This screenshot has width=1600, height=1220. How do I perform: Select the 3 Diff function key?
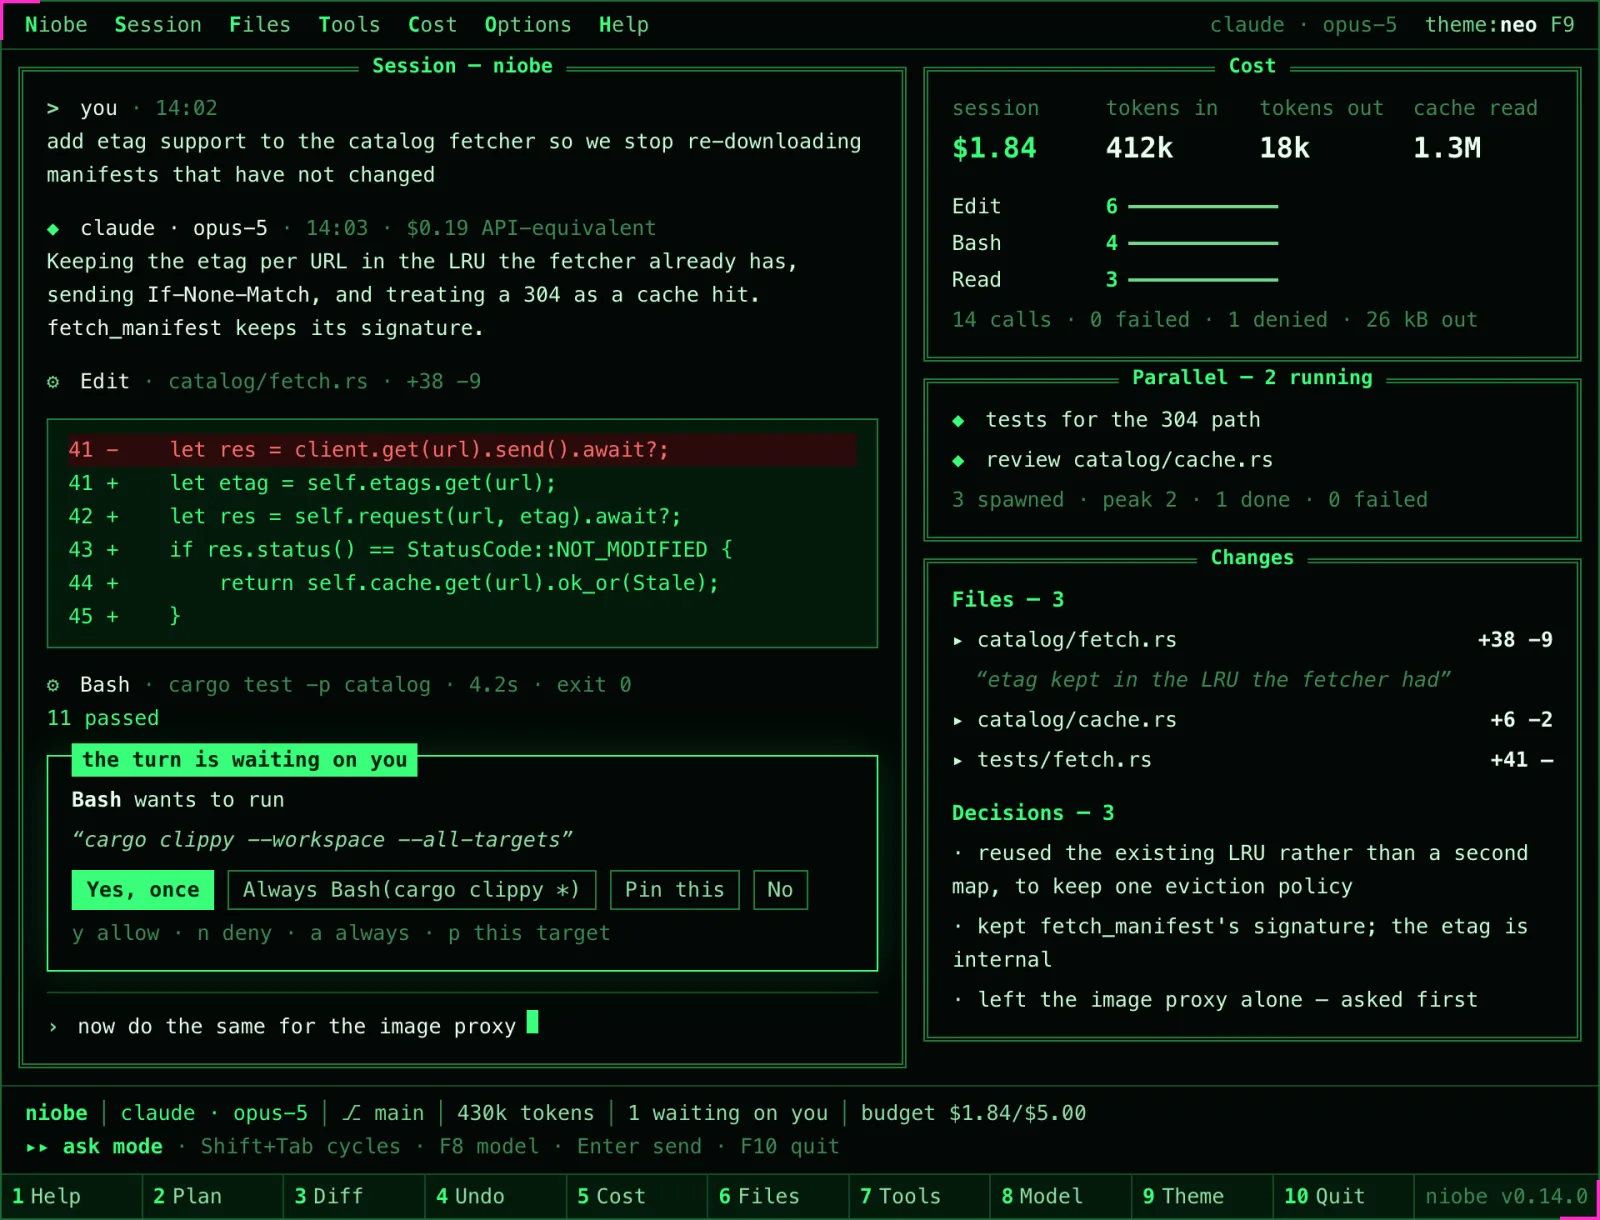click(x=354, y=1196)
